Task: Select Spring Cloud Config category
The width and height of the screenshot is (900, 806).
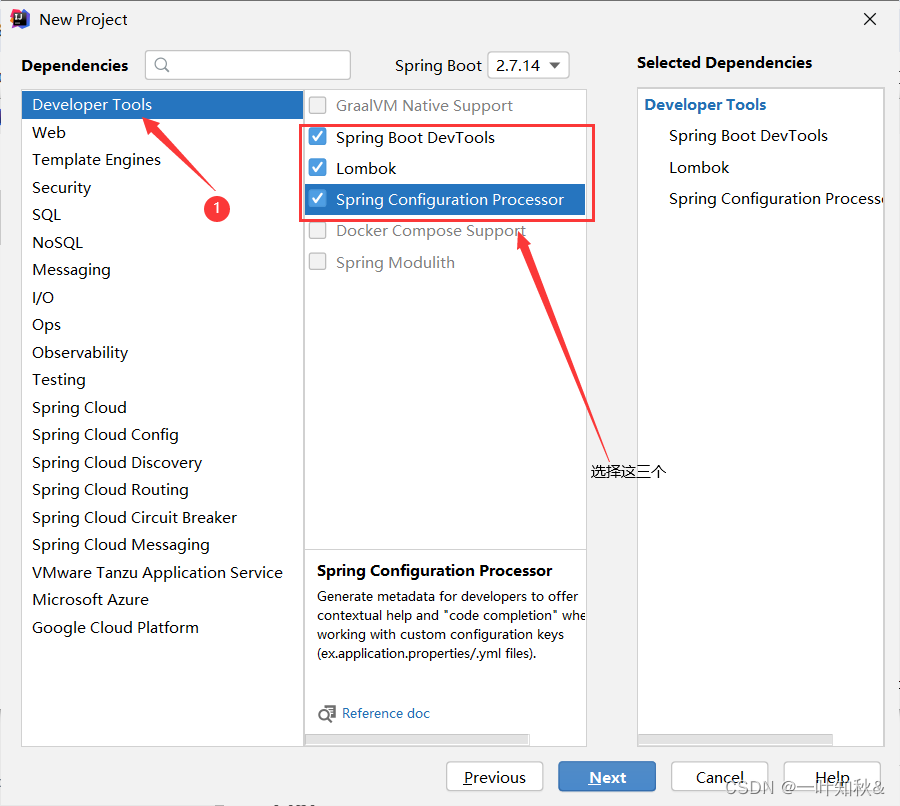Action: pyautogui.click(x=162, y=435)
